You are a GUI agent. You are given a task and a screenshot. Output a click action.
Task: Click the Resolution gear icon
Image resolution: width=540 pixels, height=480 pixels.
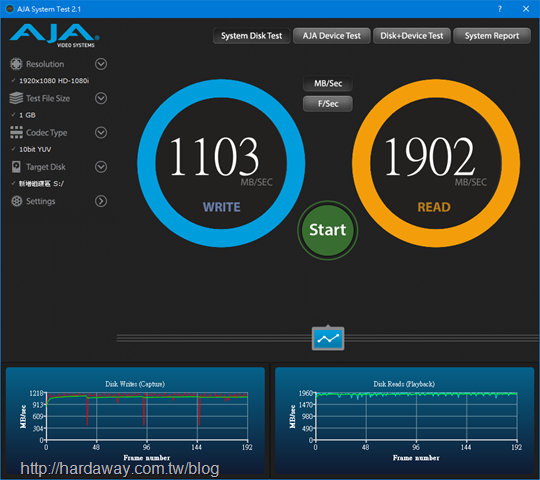(x=16, y=64)
